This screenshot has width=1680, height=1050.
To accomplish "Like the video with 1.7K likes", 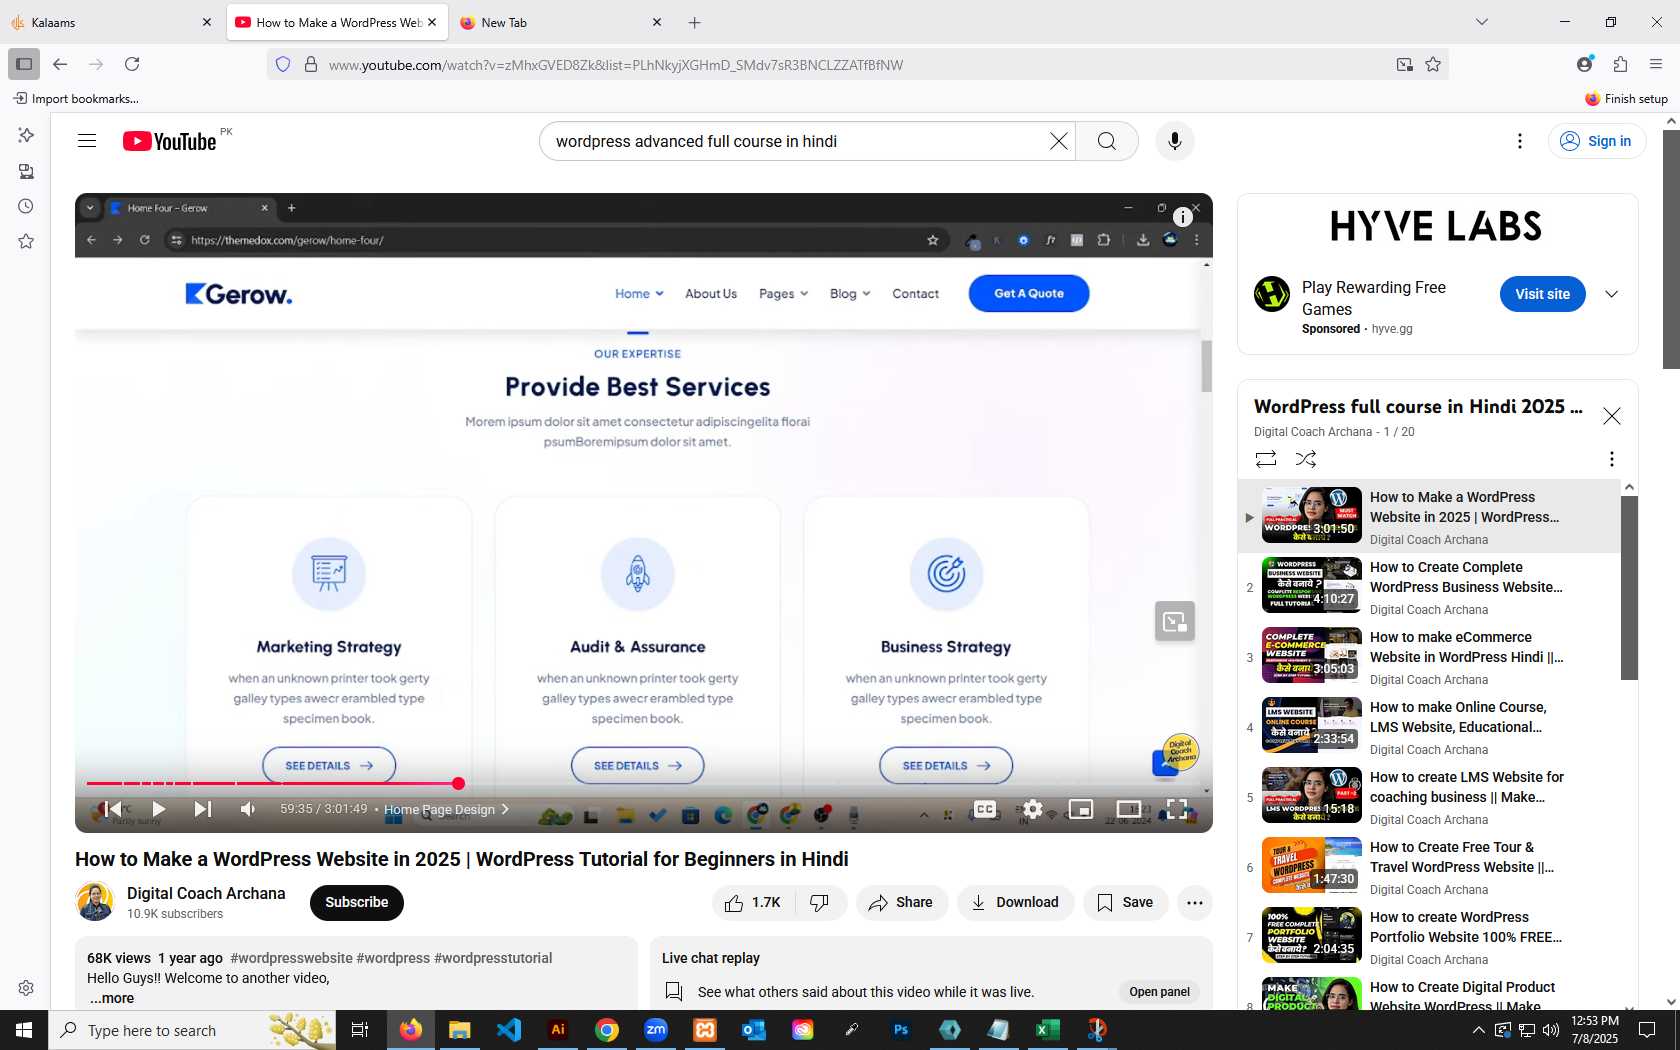I will point(753,902).
